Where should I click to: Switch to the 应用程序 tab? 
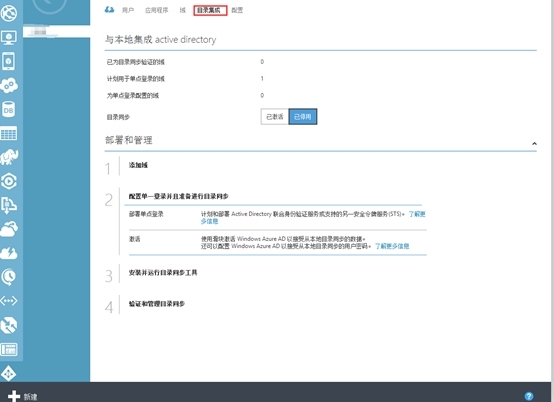click(157, 10)
